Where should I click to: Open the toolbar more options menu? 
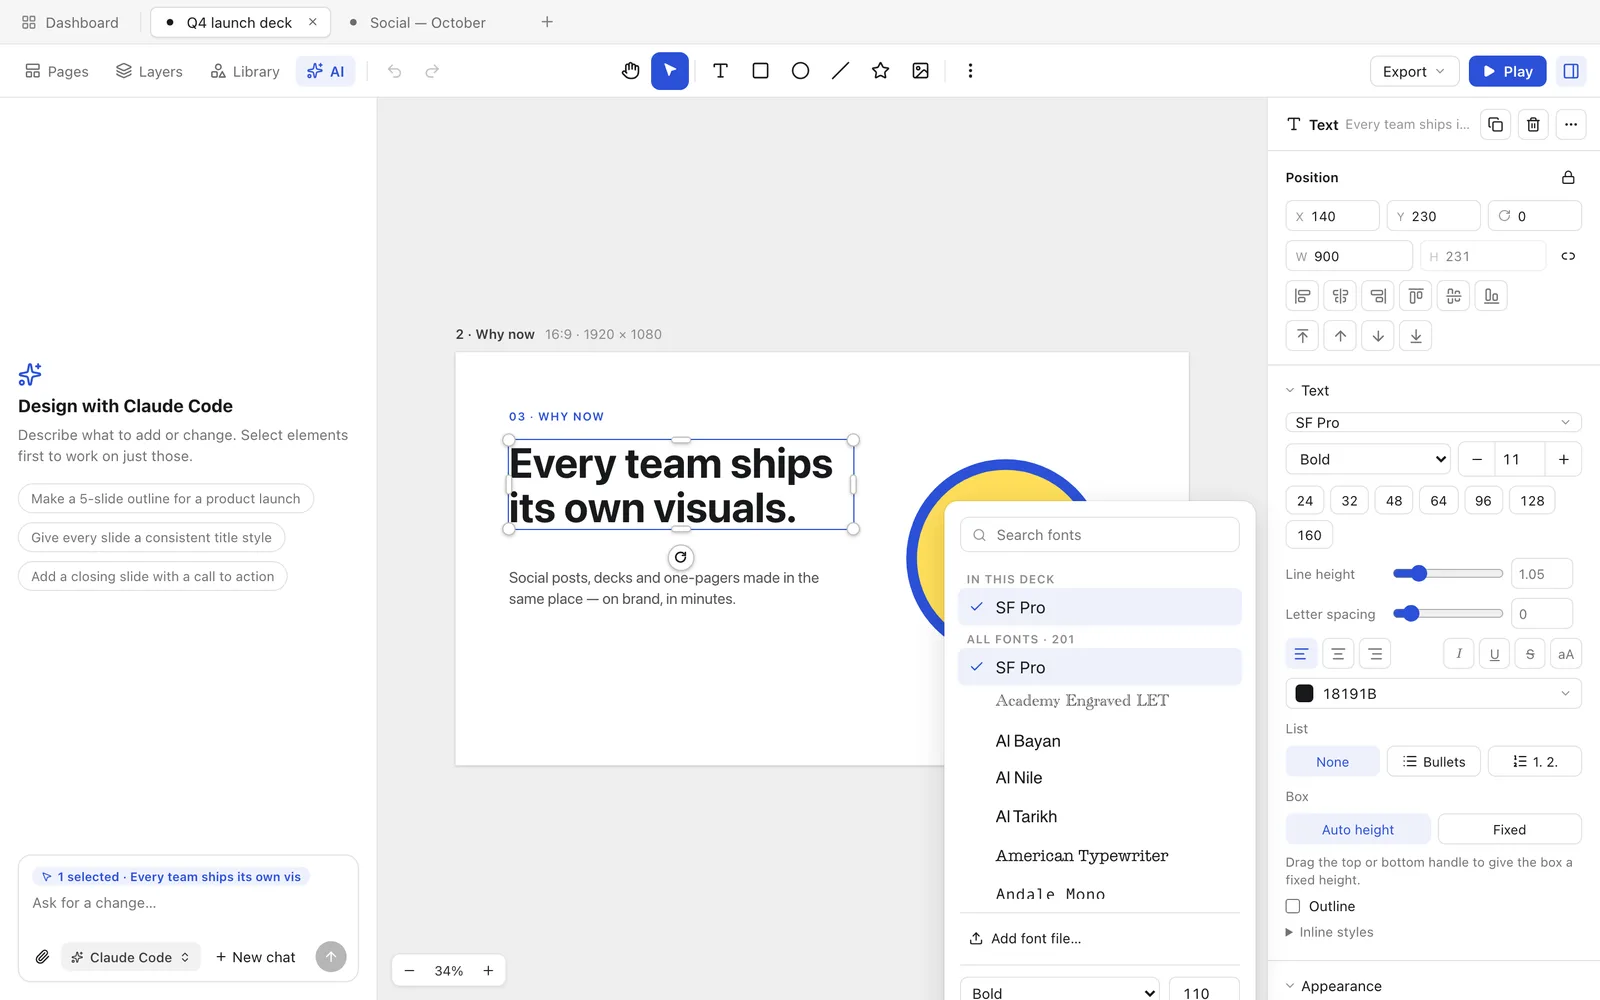pyautogui.click(x=970, y=71)
